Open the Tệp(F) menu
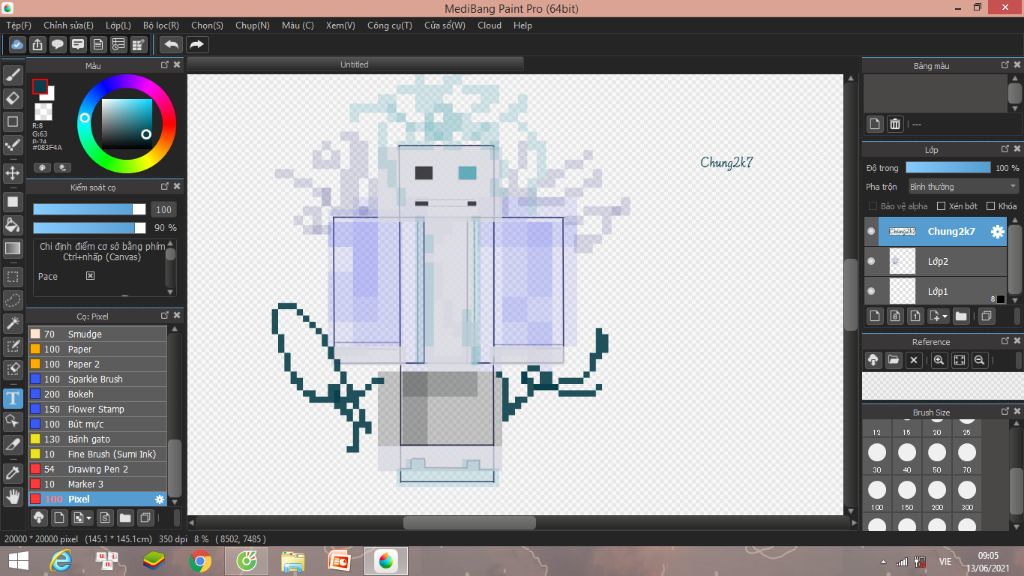1024x576 pixels. [19, 25]
